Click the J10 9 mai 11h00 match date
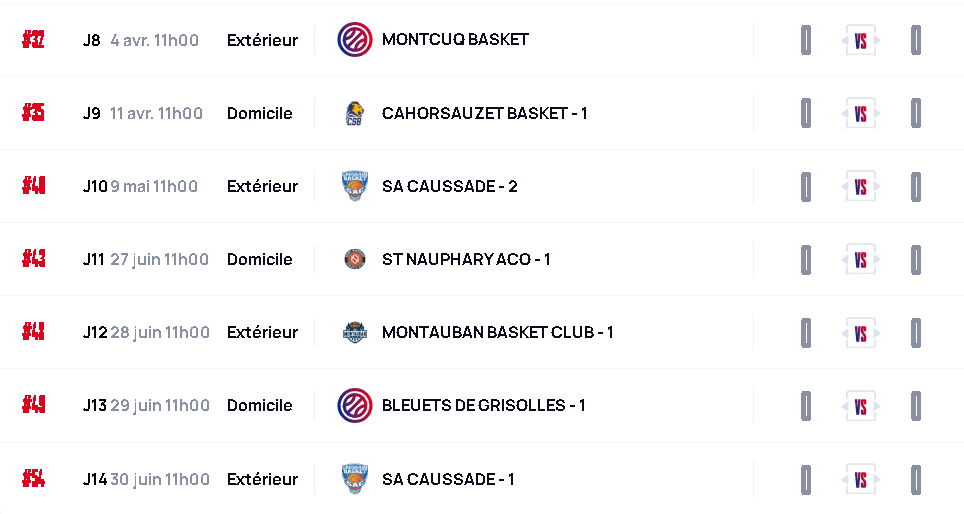Viewport: 964px width, 514px height. (140, 186)
